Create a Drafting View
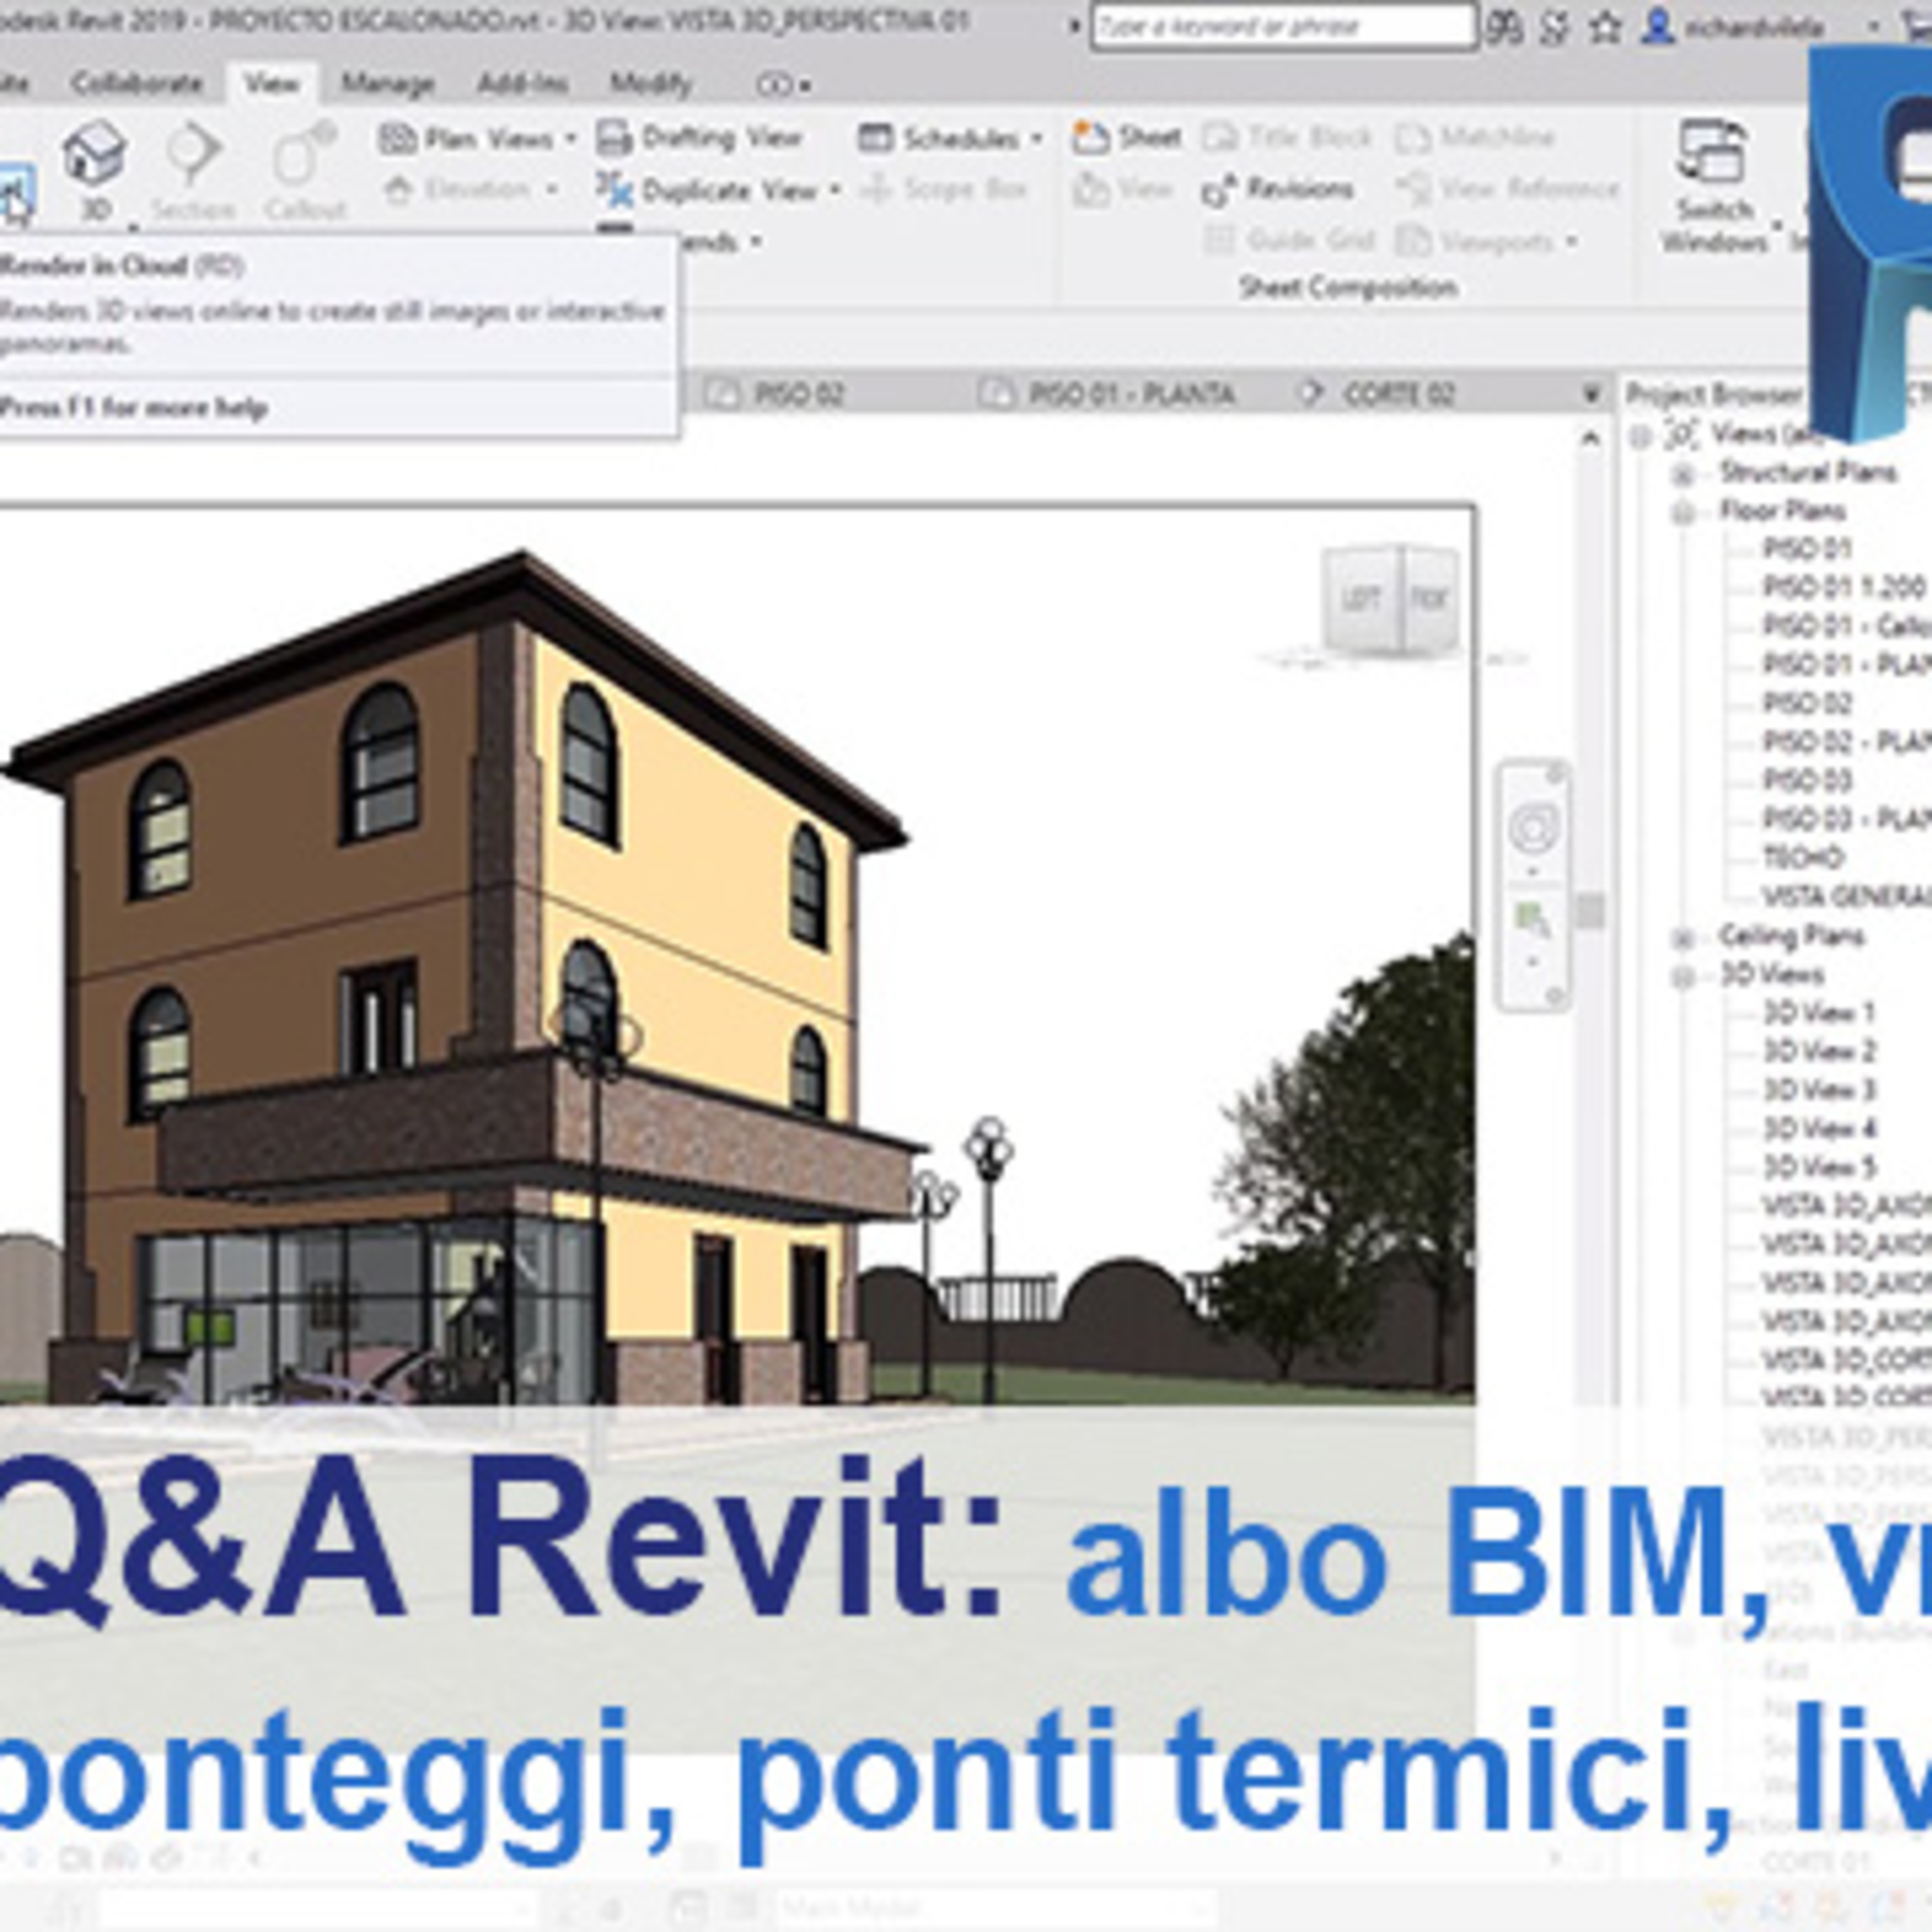 click(x=701, y=137)
